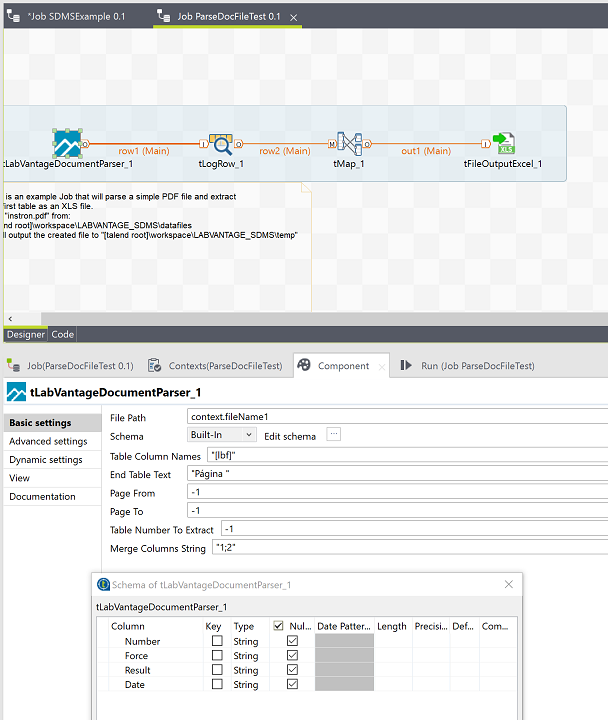Click the designer canvas left scroll arrow
The image size is (608, 720).
coord(10,319)
